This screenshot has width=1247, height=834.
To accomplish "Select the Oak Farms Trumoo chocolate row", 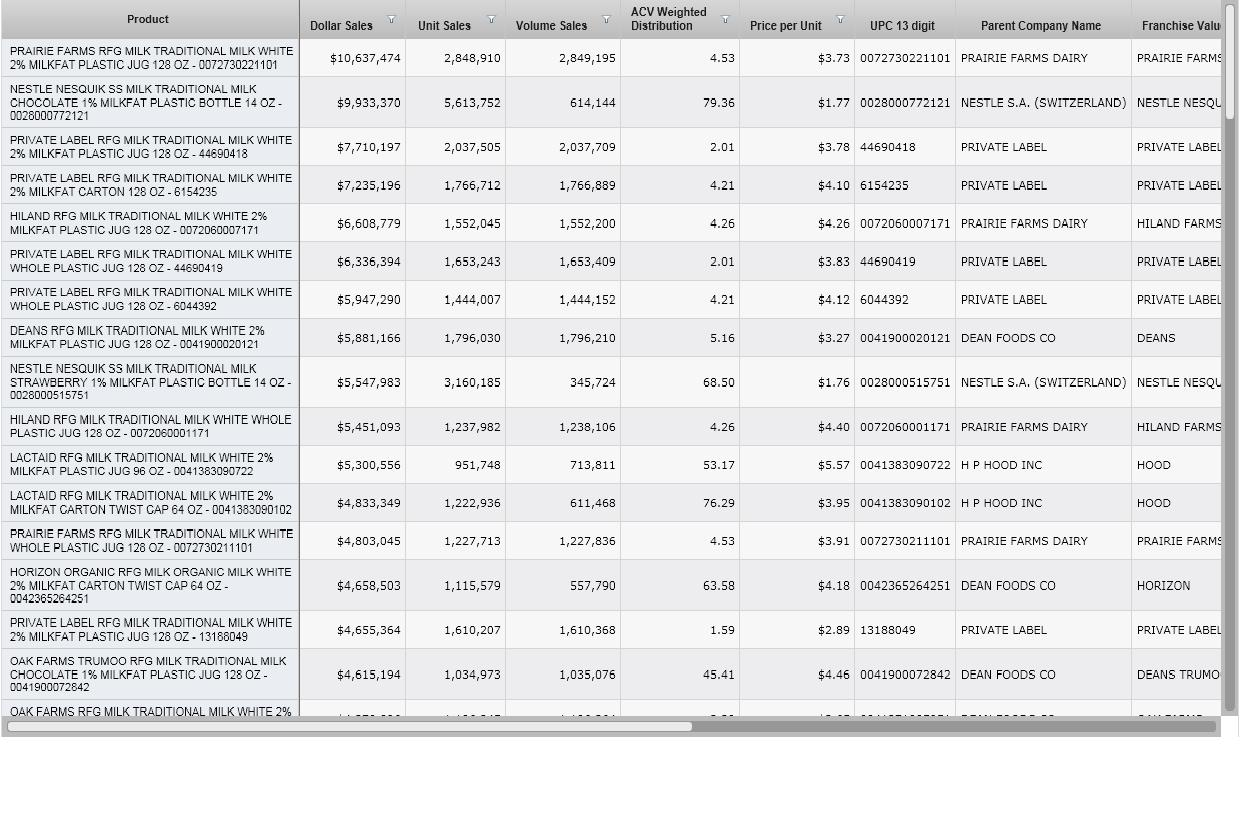I will (x=150, y=674).
